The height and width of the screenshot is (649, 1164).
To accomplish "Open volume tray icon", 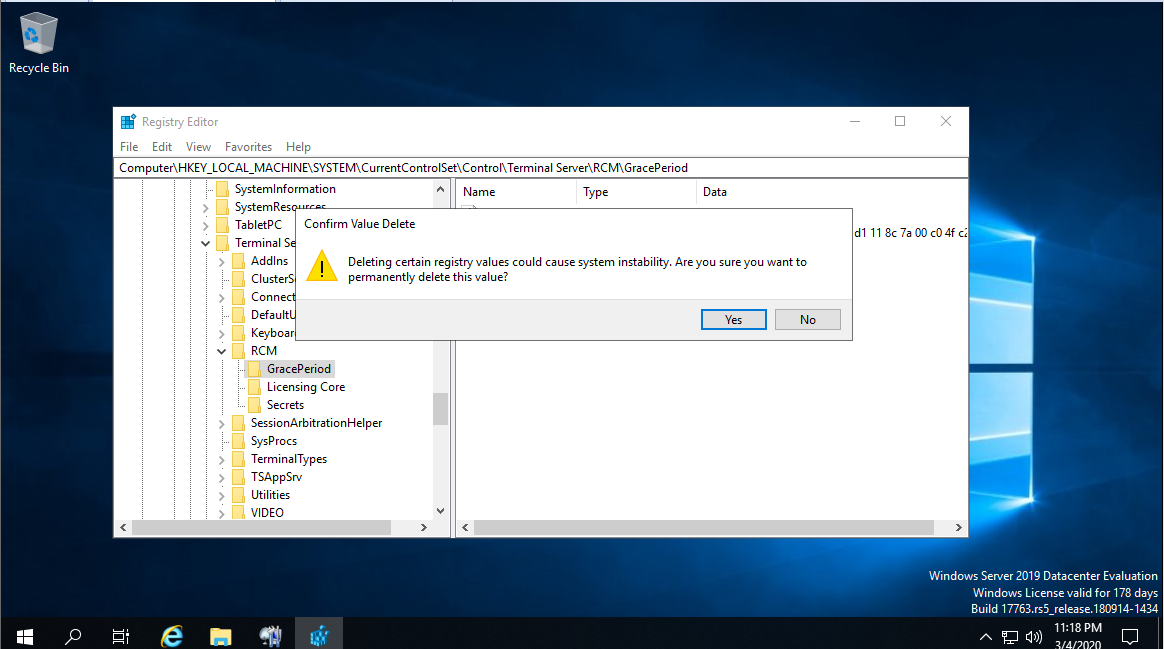I will [x=1033, y=636].
